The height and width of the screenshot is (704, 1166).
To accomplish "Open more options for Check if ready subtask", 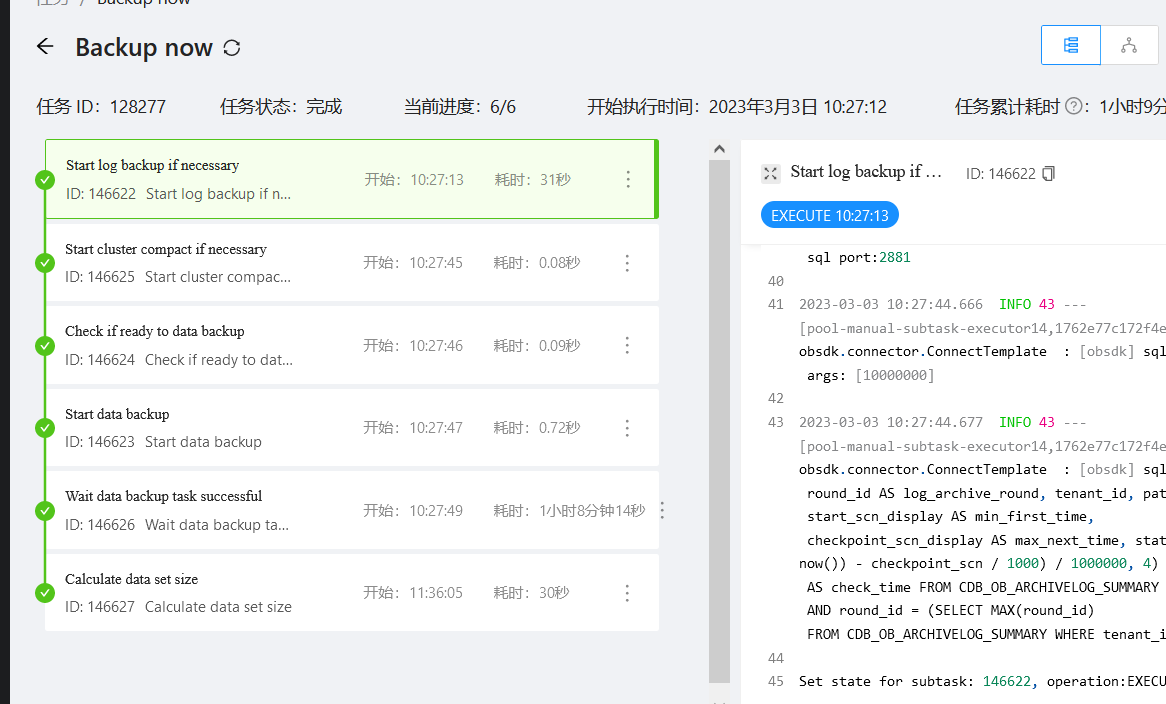I will point(628,346).
